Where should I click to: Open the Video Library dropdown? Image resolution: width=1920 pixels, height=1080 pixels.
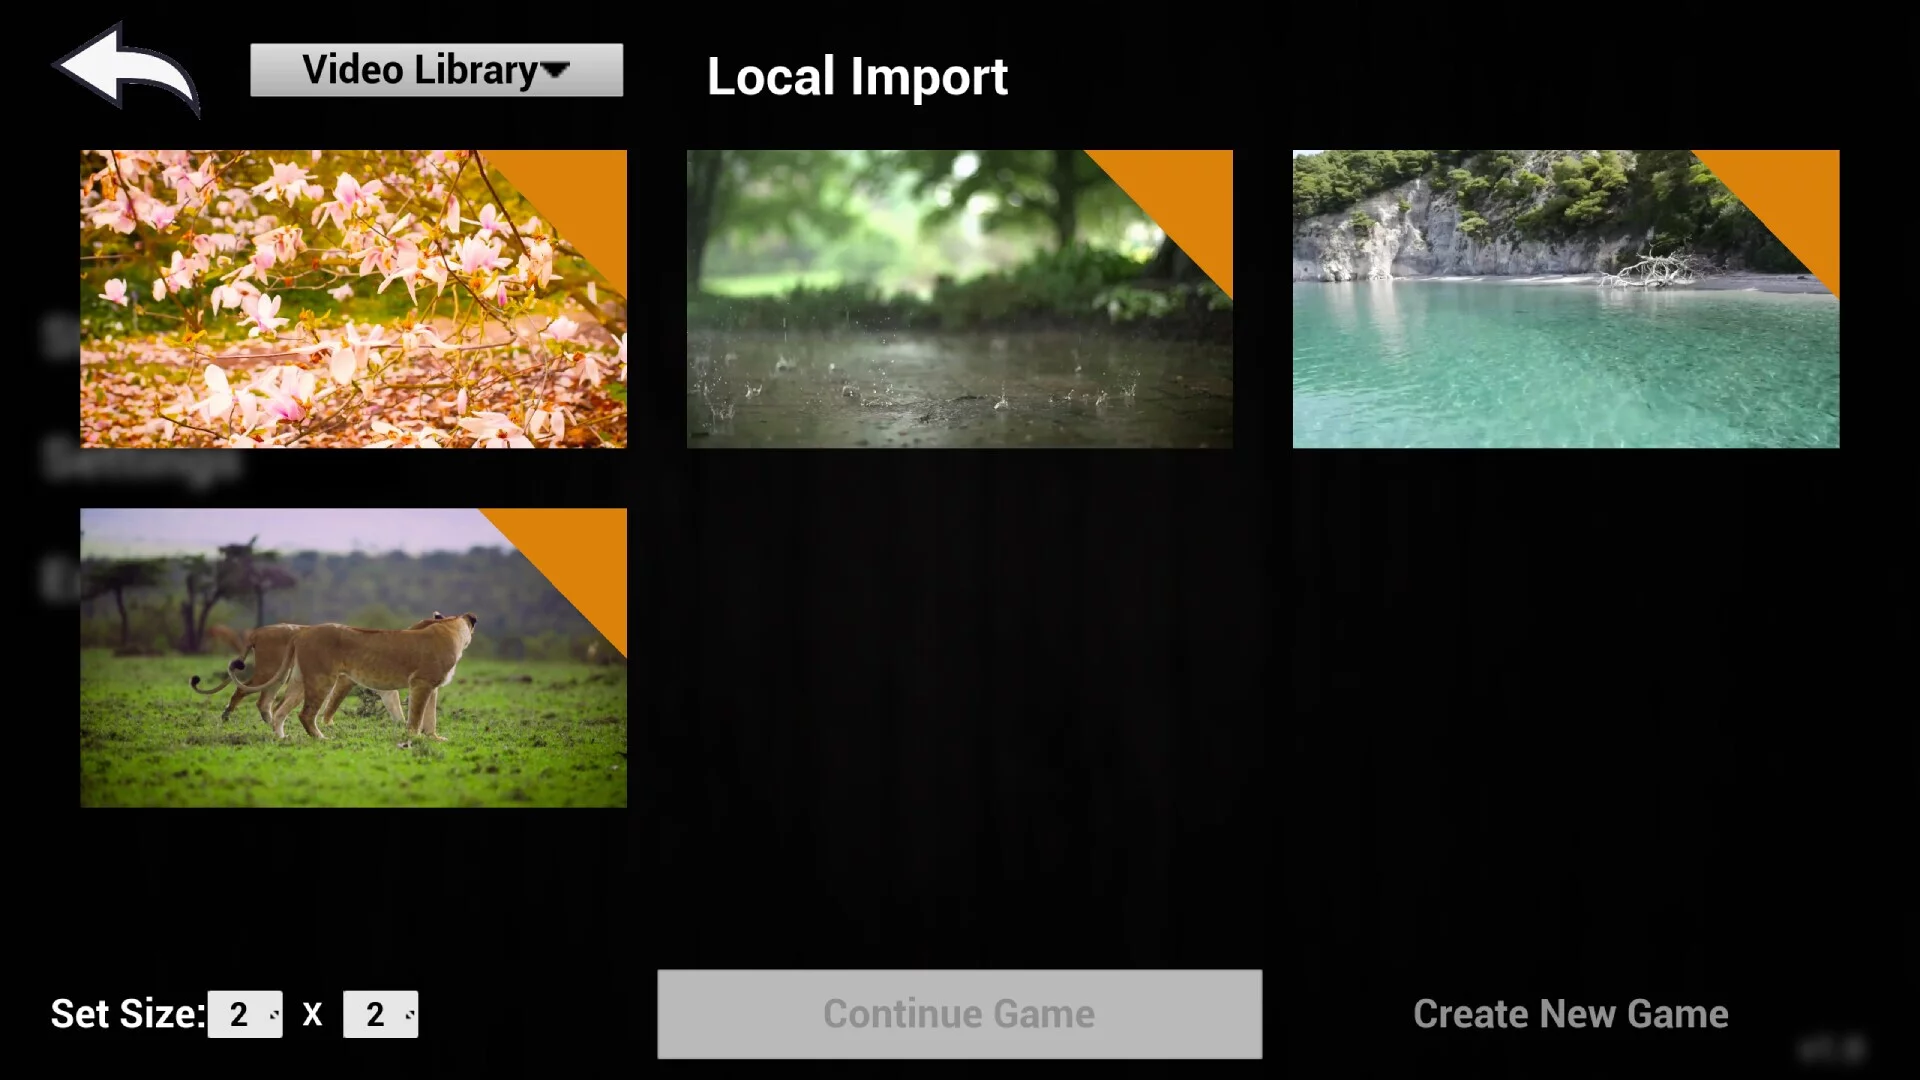(436, 70)
